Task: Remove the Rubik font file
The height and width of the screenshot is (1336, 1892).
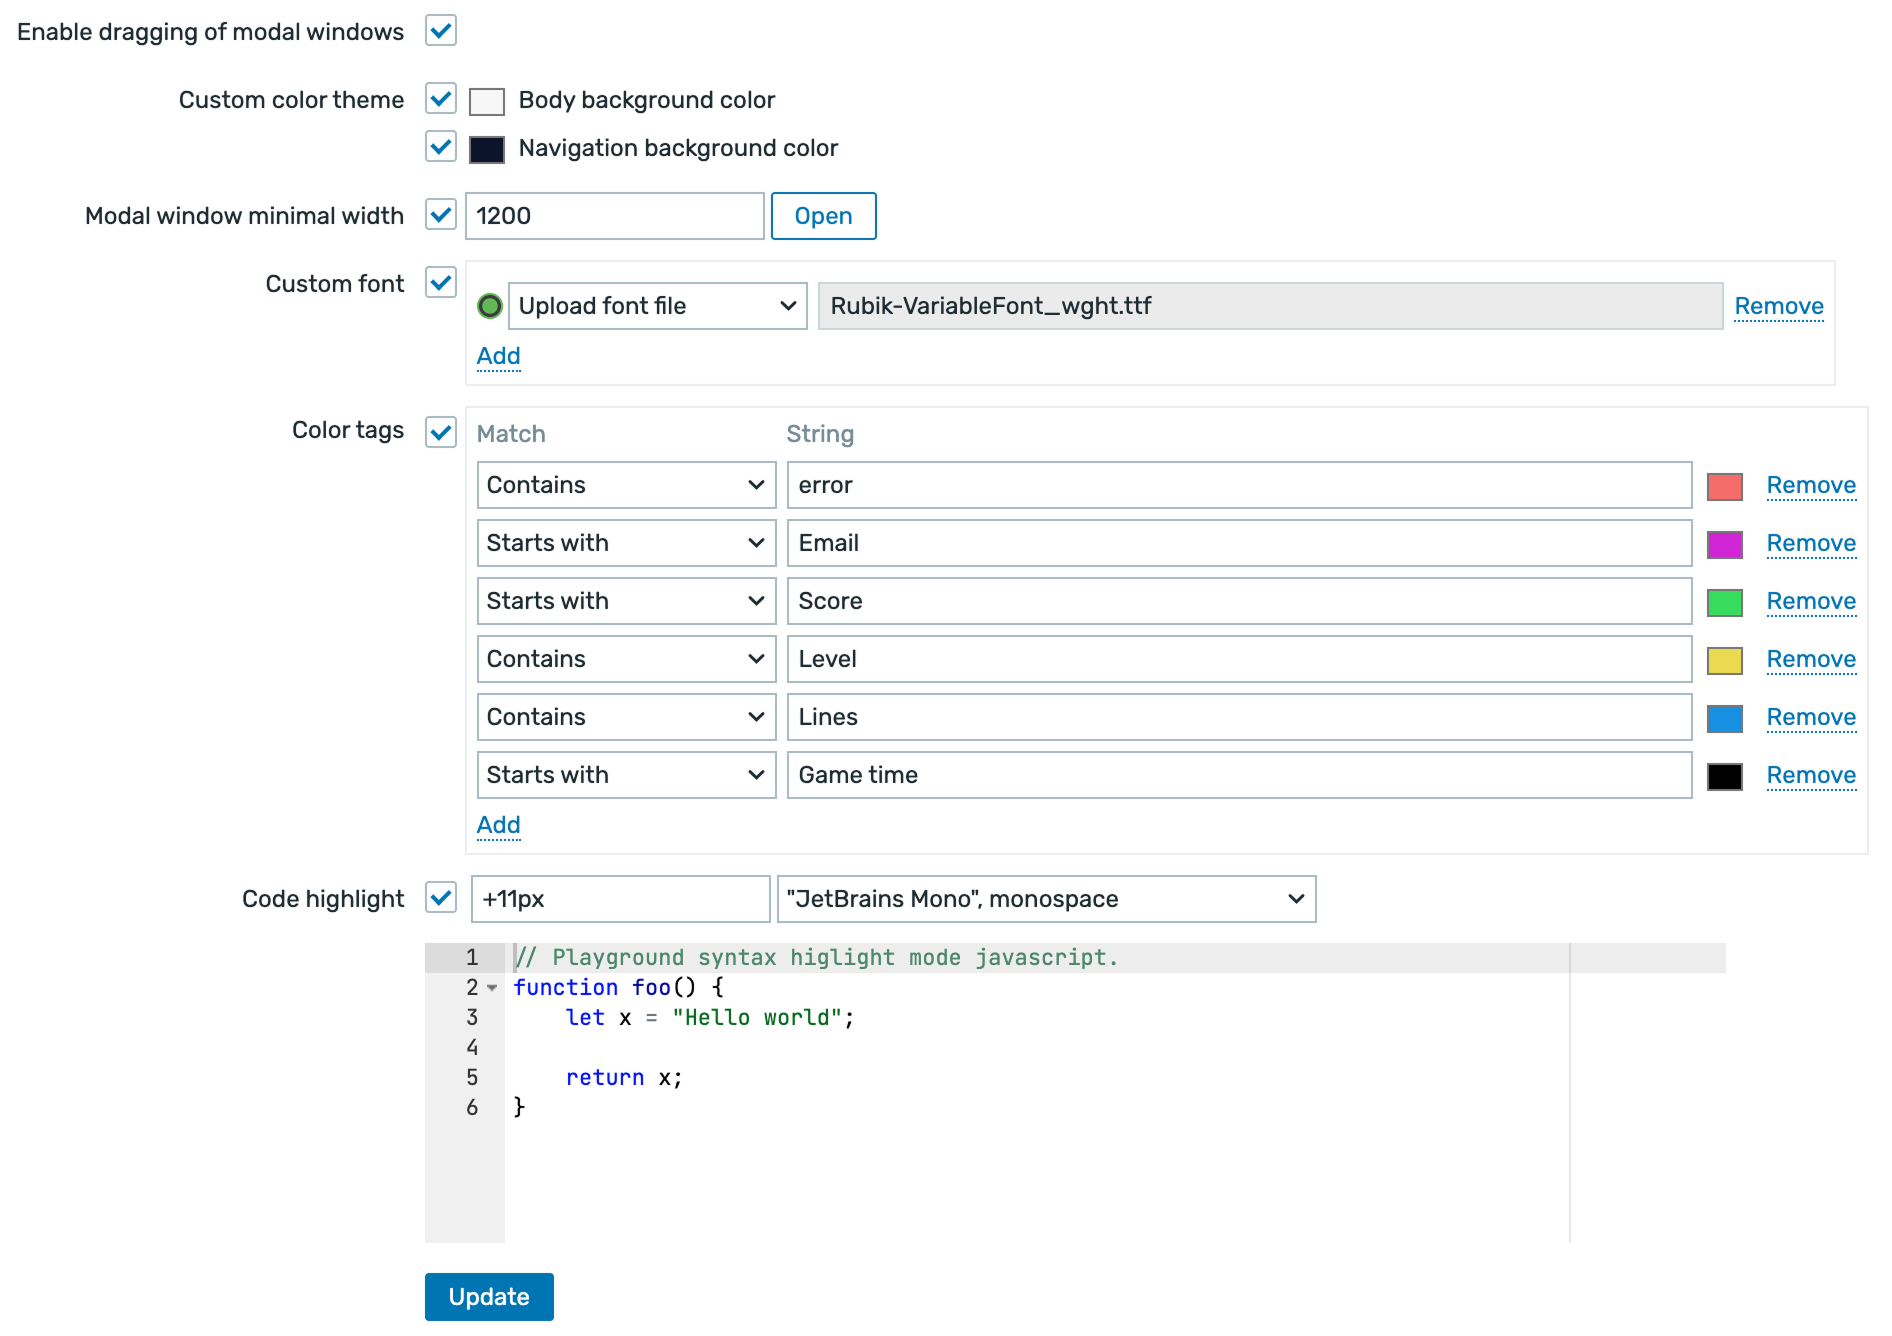Action: [1778, 306]
